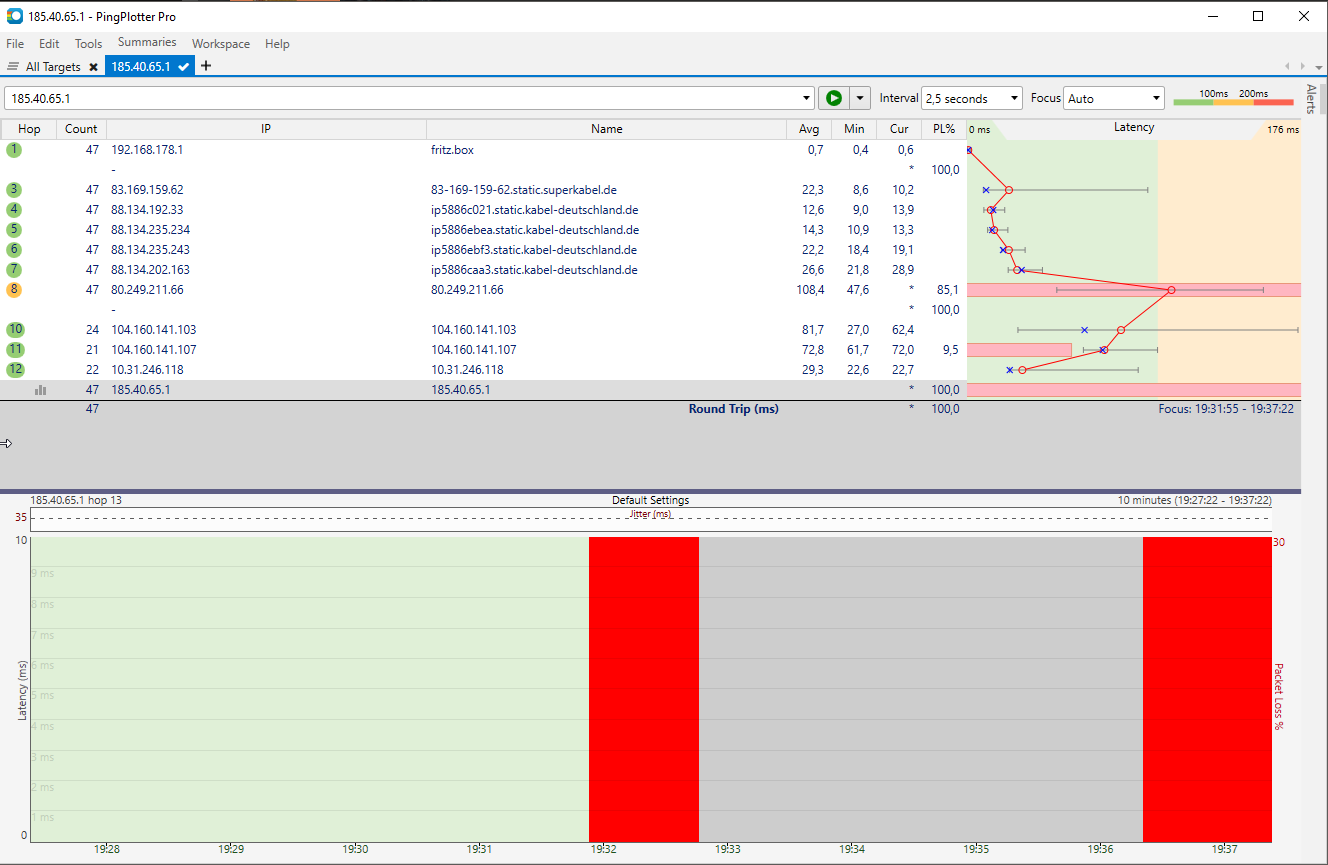Image resolution: width=1328 pixels, height=865 pixels.
Task: Expand the target address history dropdown arrow
Action: point(807,98)
